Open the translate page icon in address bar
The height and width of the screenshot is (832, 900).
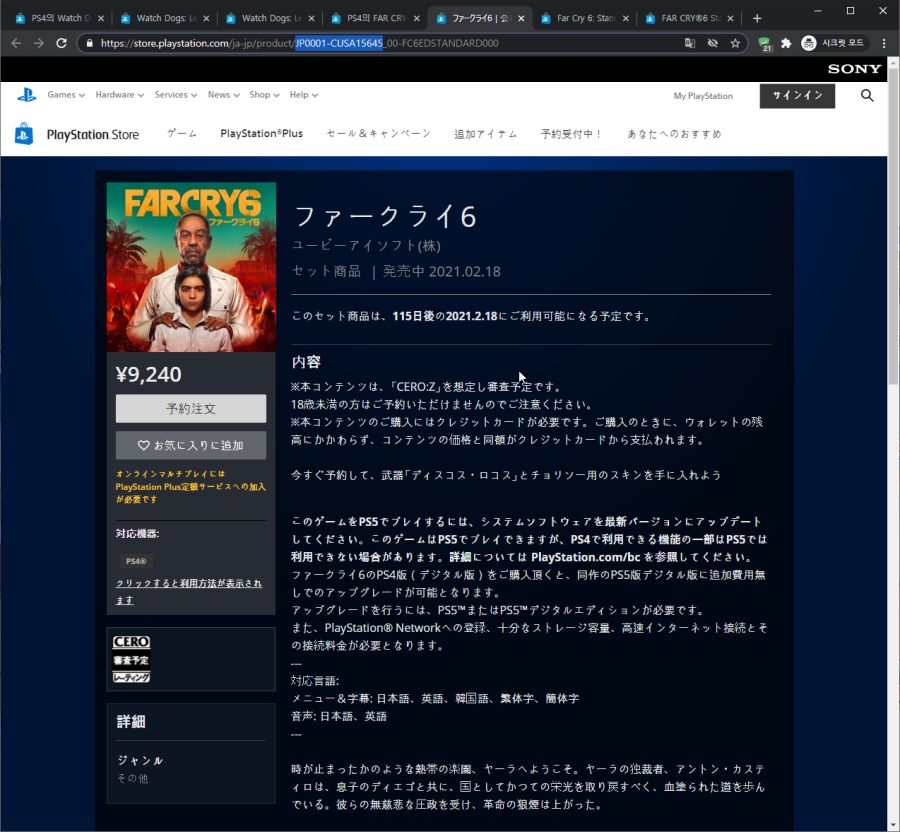coord(690,43)
